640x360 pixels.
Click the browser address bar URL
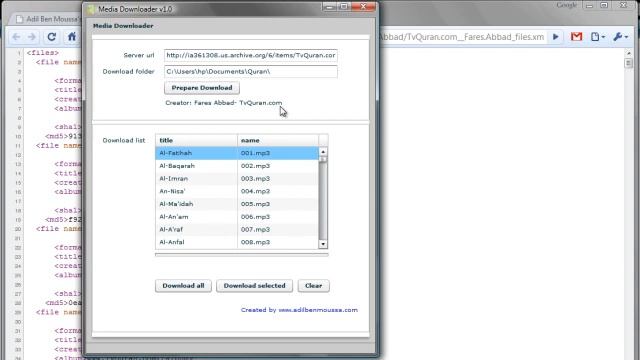click(462, 37)
